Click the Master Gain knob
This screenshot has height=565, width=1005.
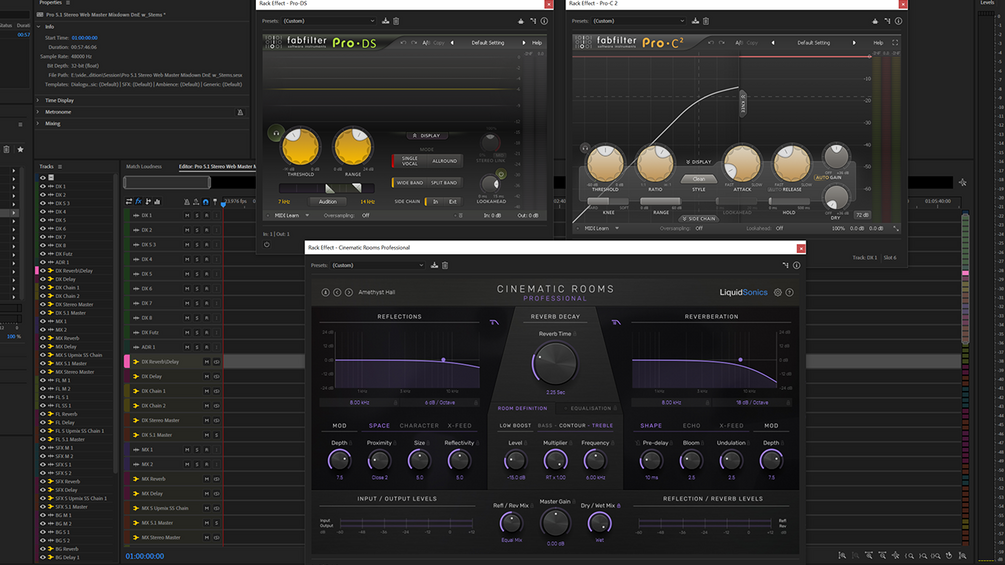[x=555, y=523]
